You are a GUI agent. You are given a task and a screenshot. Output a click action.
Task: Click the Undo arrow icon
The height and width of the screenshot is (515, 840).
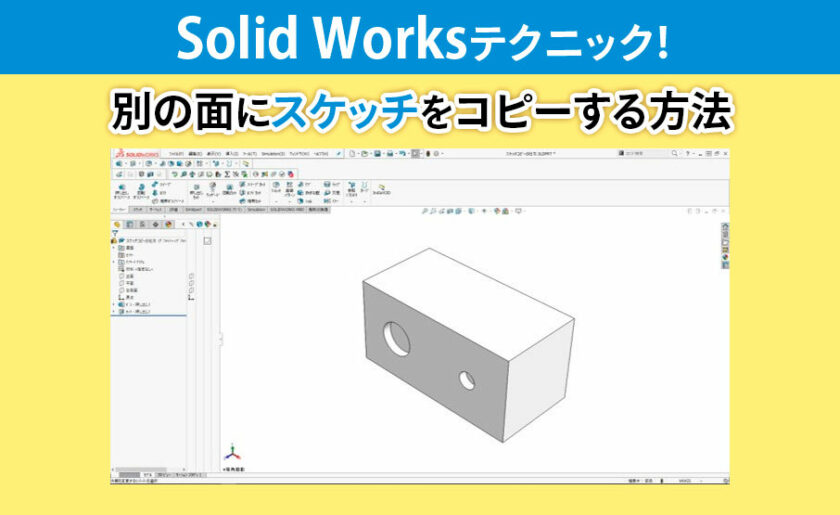click(402, 154)
